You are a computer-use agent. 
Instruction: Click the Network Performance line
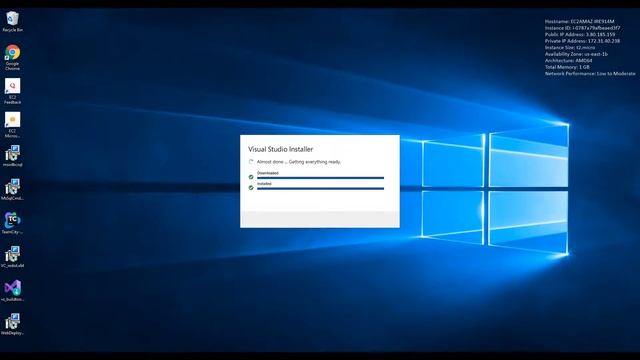click(x=590, y=73)
